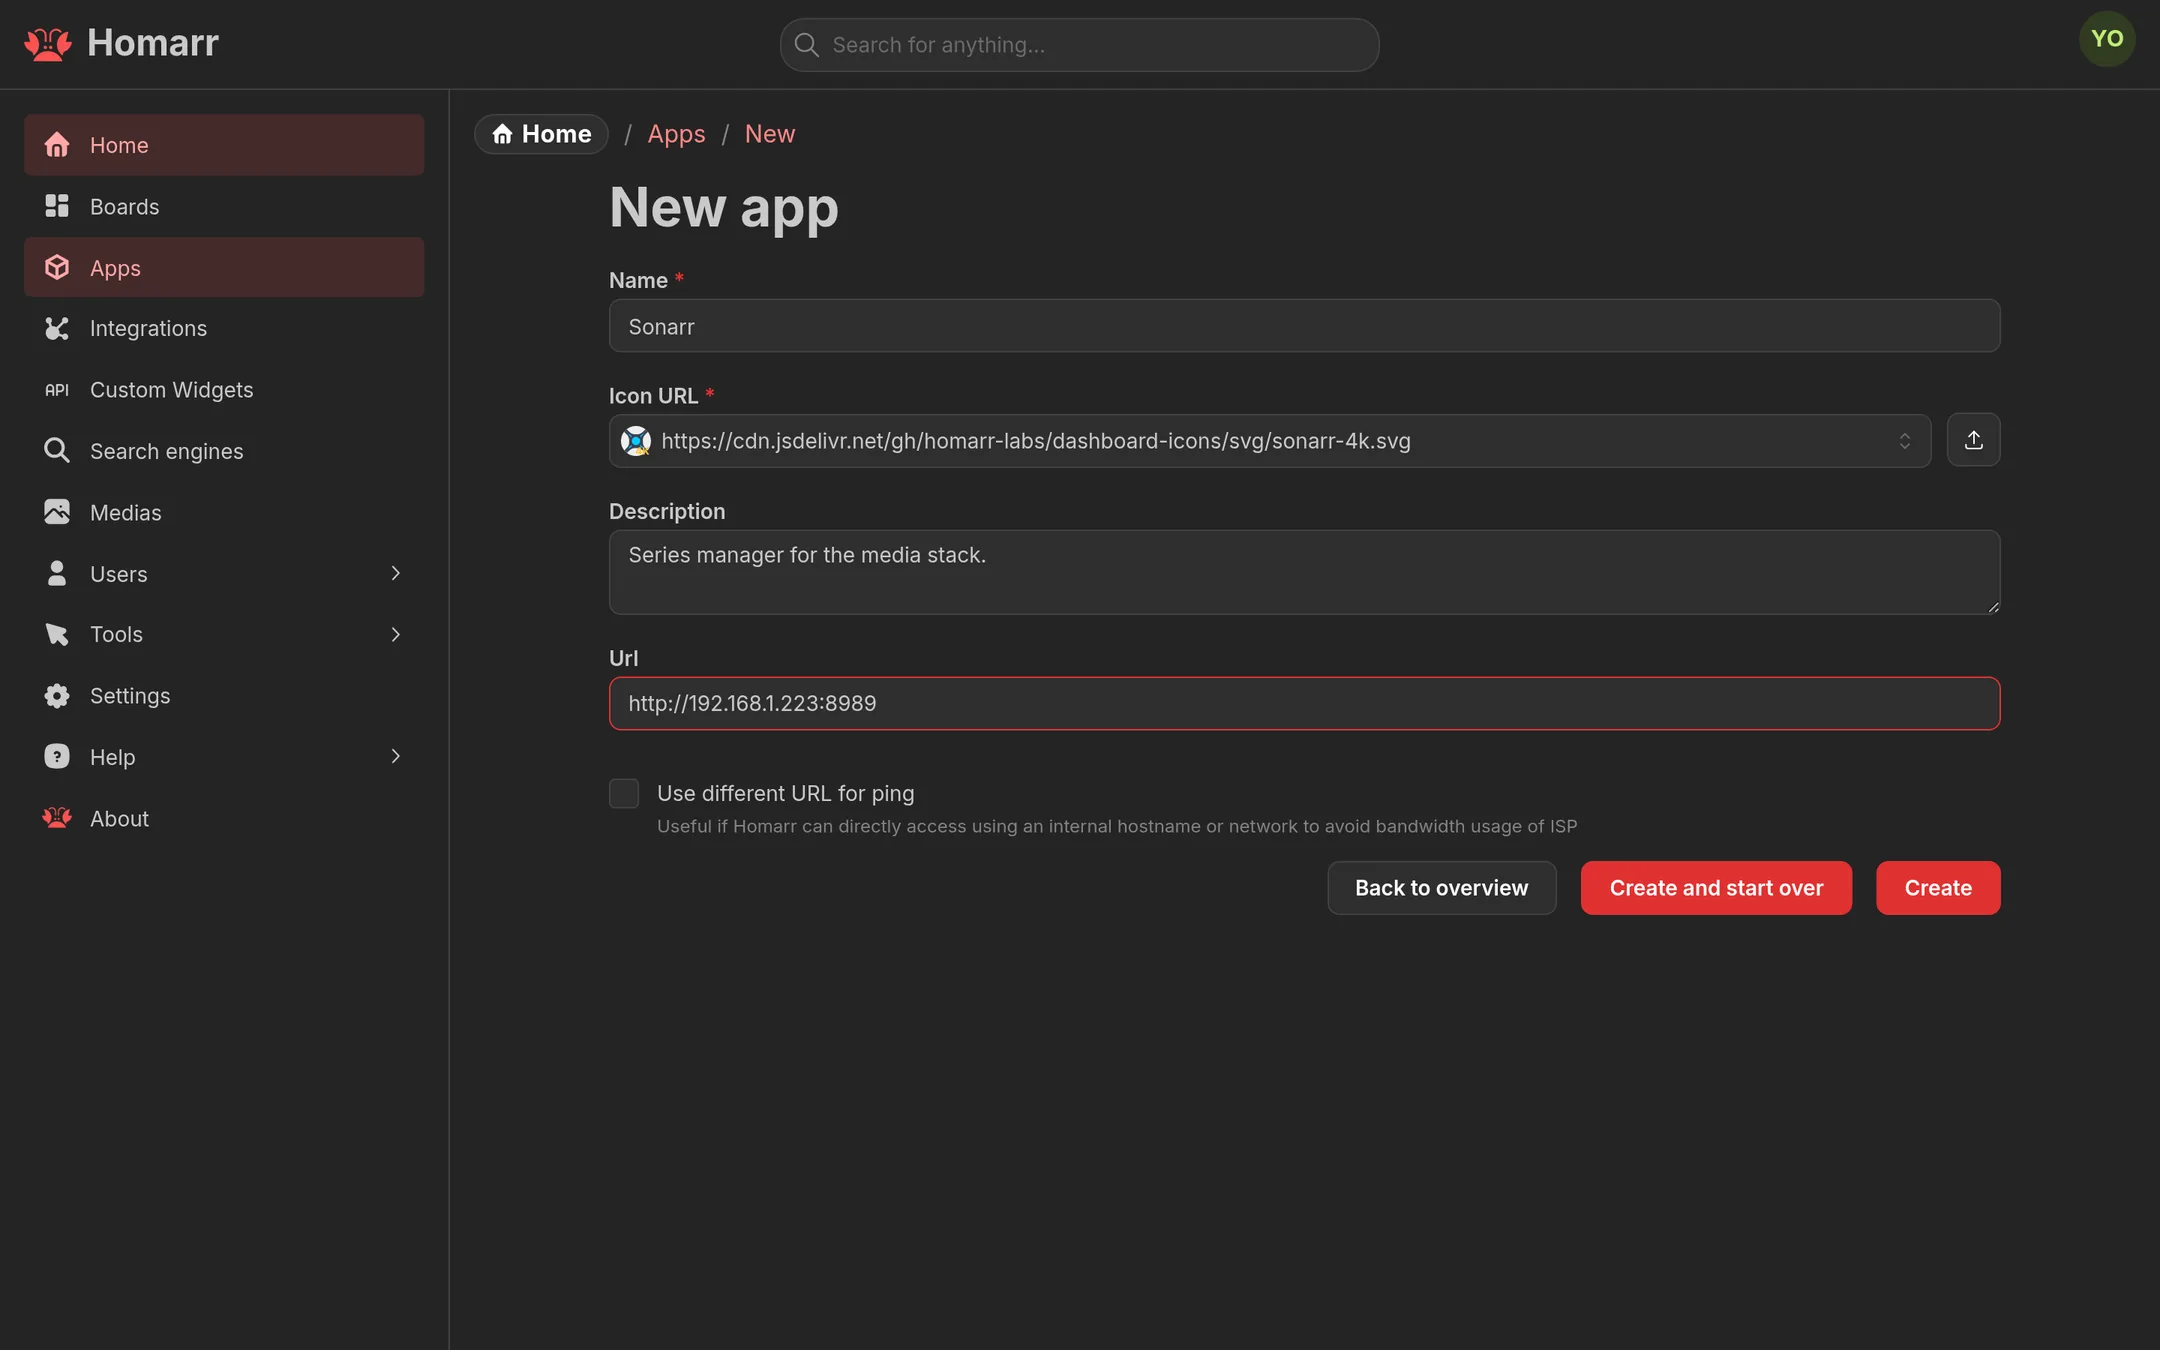Click the New breadcrumb link
The image size is (2160, 1350).
pos(770,134)
